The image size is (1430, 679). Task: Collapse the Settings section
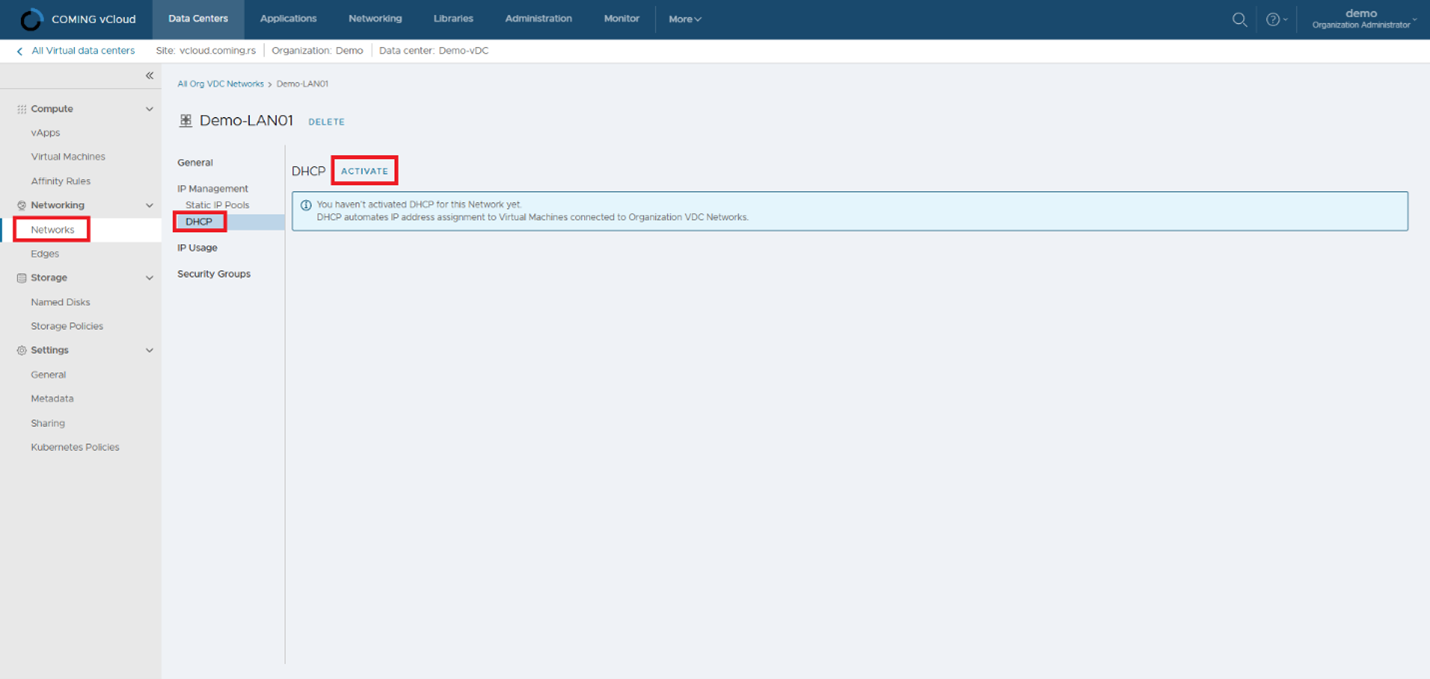point(150,351)
